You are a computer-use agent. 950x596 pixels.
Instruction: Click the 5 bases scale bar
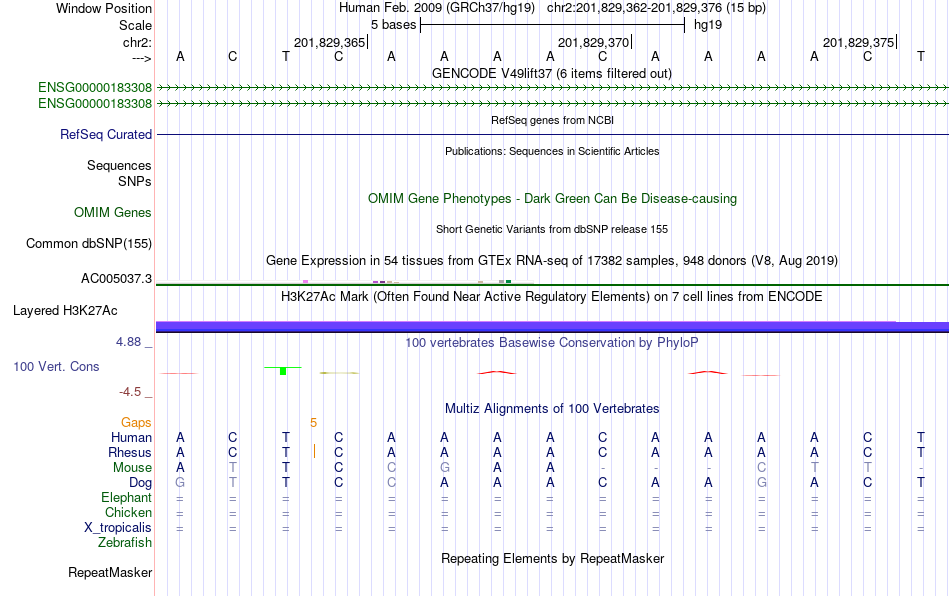553,25
